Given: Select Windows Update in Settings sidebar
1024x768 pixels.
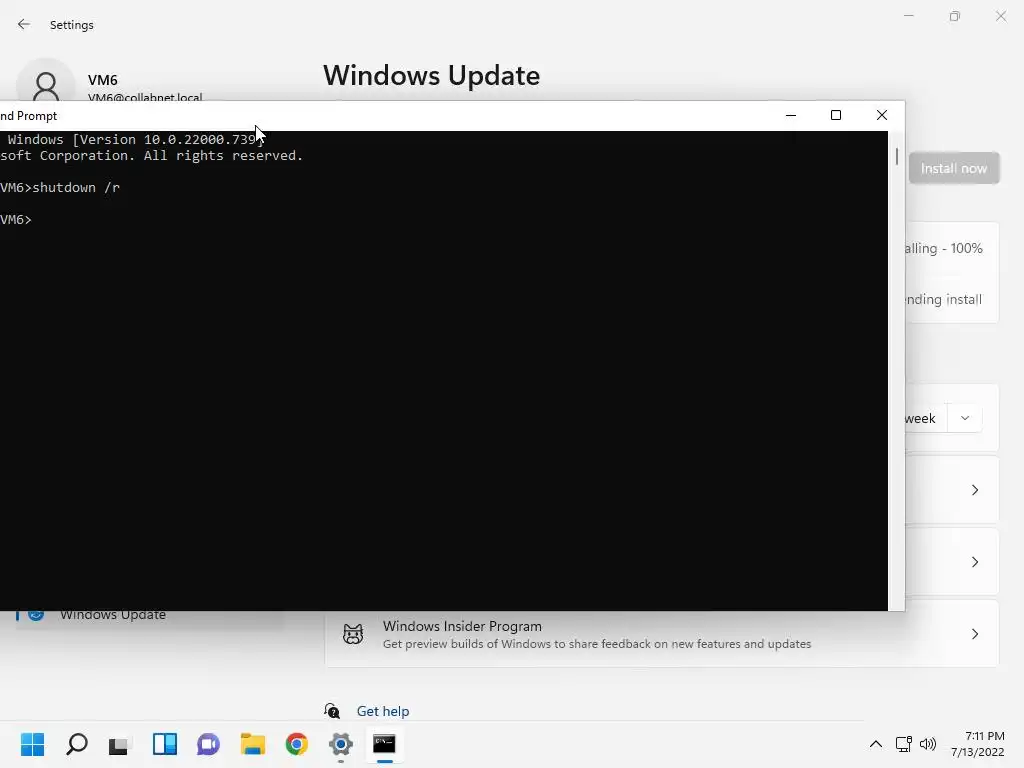Looking at the screenshot, I should point(112,615).
